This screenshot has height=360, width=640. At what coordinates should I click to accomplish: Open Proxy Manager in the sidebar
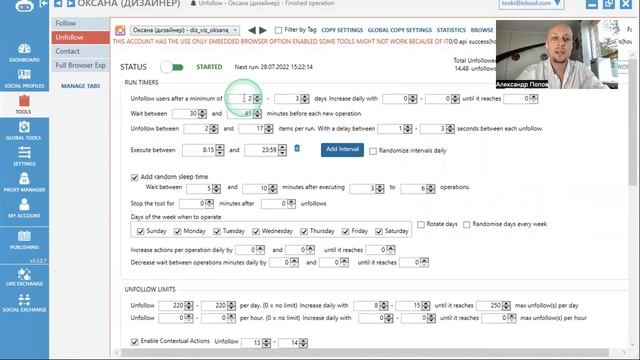click(24, 182)
